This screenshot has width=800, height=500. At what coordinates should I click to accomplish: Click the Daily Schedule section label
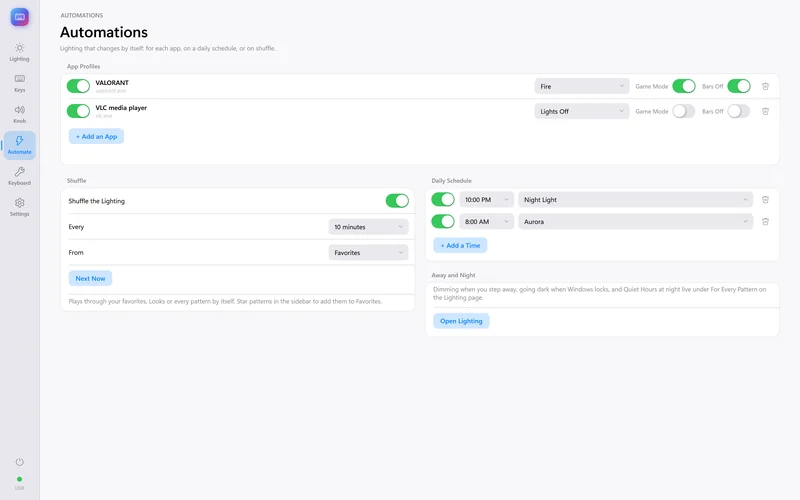coord(452,181)
